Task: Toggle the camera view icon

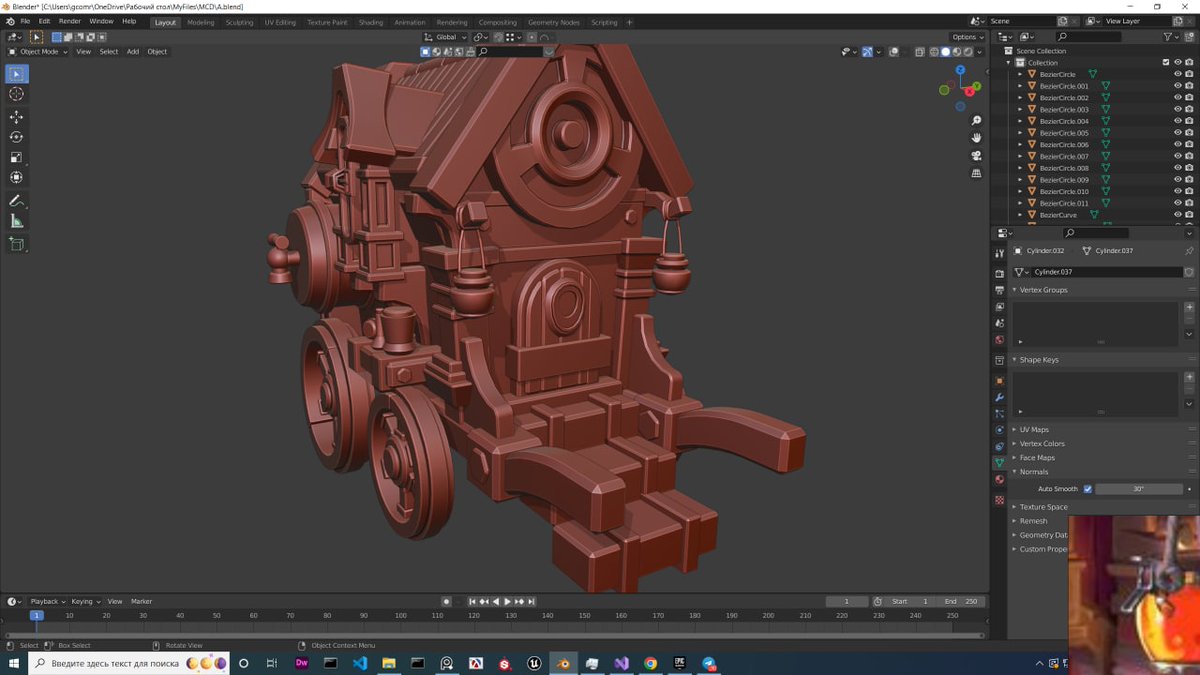Action: (976, 156)
